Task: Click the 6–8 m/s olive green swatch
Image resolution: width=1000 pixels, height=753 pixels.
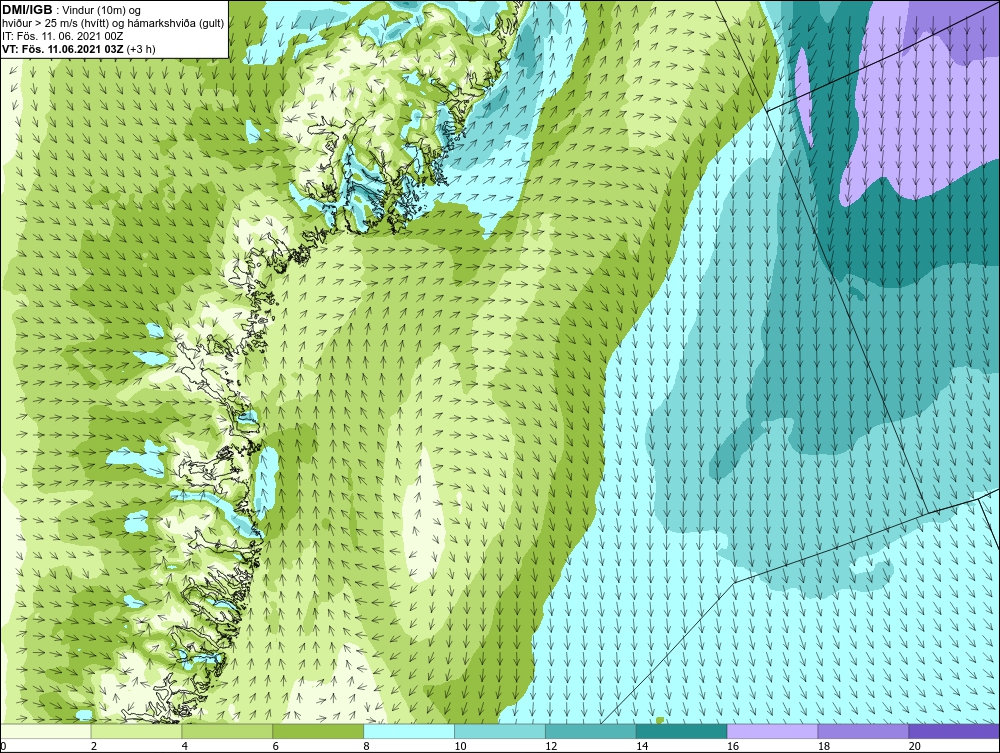Action: [318, 731]
